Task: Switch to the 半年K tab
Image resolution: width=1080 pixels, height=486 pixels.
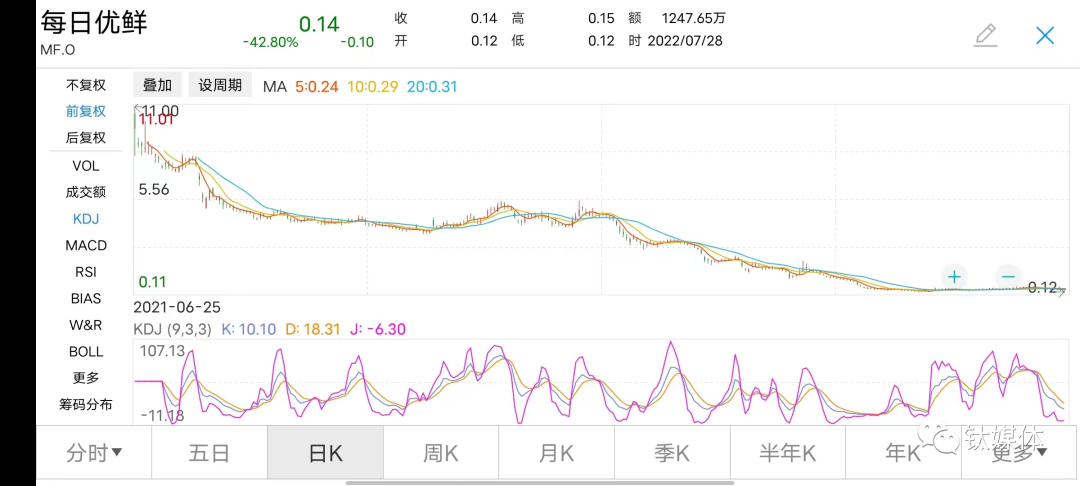Action: coord(788,452)
